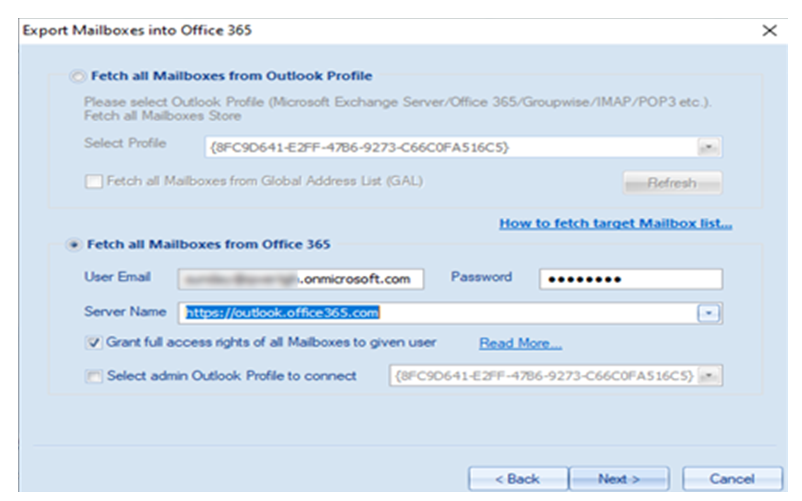Viewport: 802px width, 501px height.
Task: Click the 'Export Mailboxes into Office 365' title
Action: pos(137,31)
